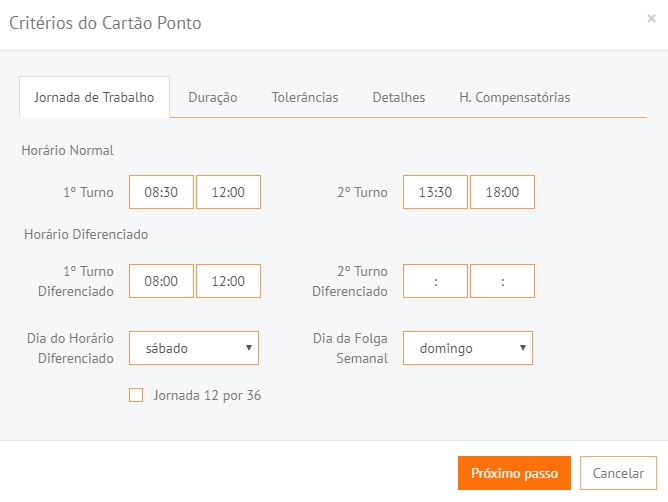The width and height of the screenshot is (668, 502).
Task: Open the Duração tab
Action: pyautogui.click(x=212, y=97)
